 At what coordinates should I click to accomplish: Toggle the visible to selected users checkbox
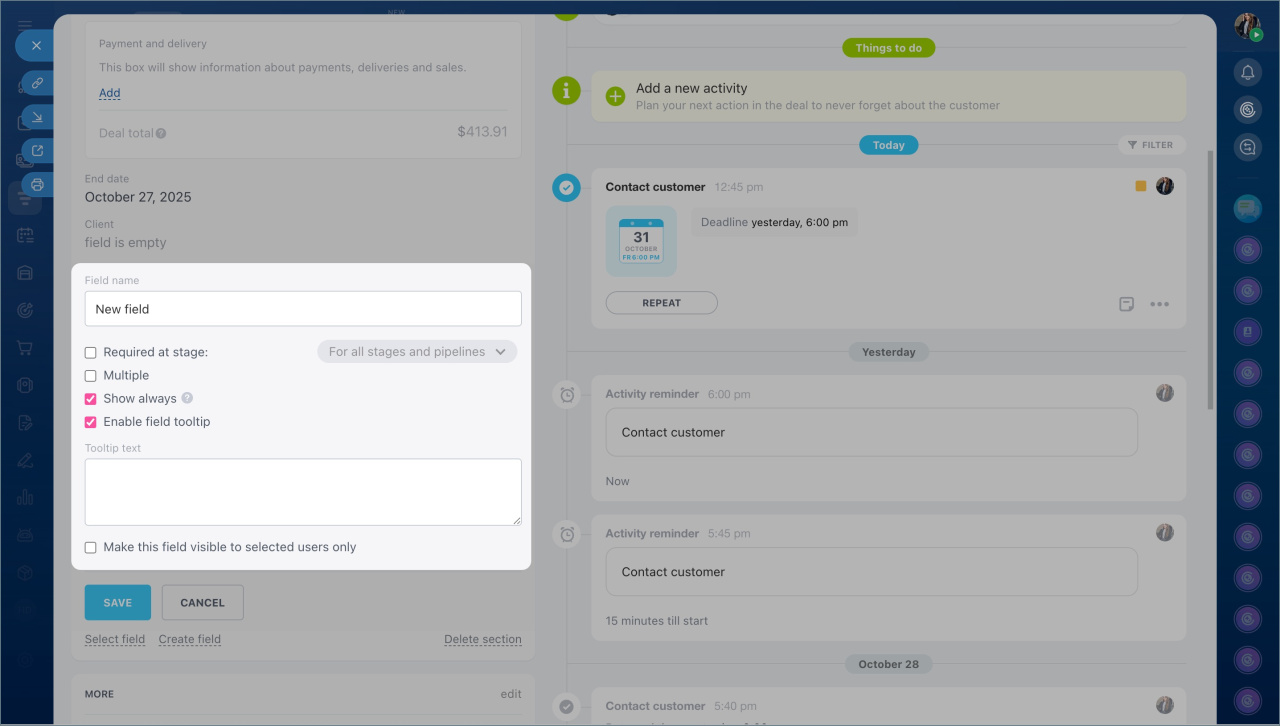91,548
